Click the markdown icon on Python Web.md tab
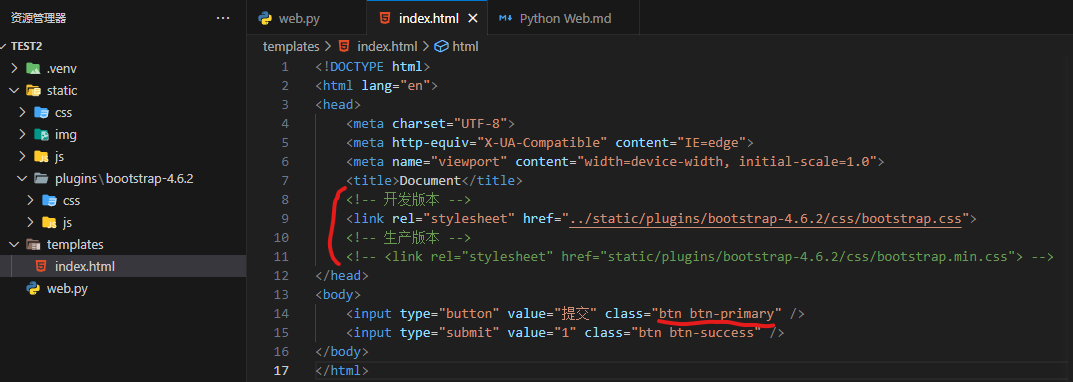This screenshot has height=382, width=1073. 506,18
